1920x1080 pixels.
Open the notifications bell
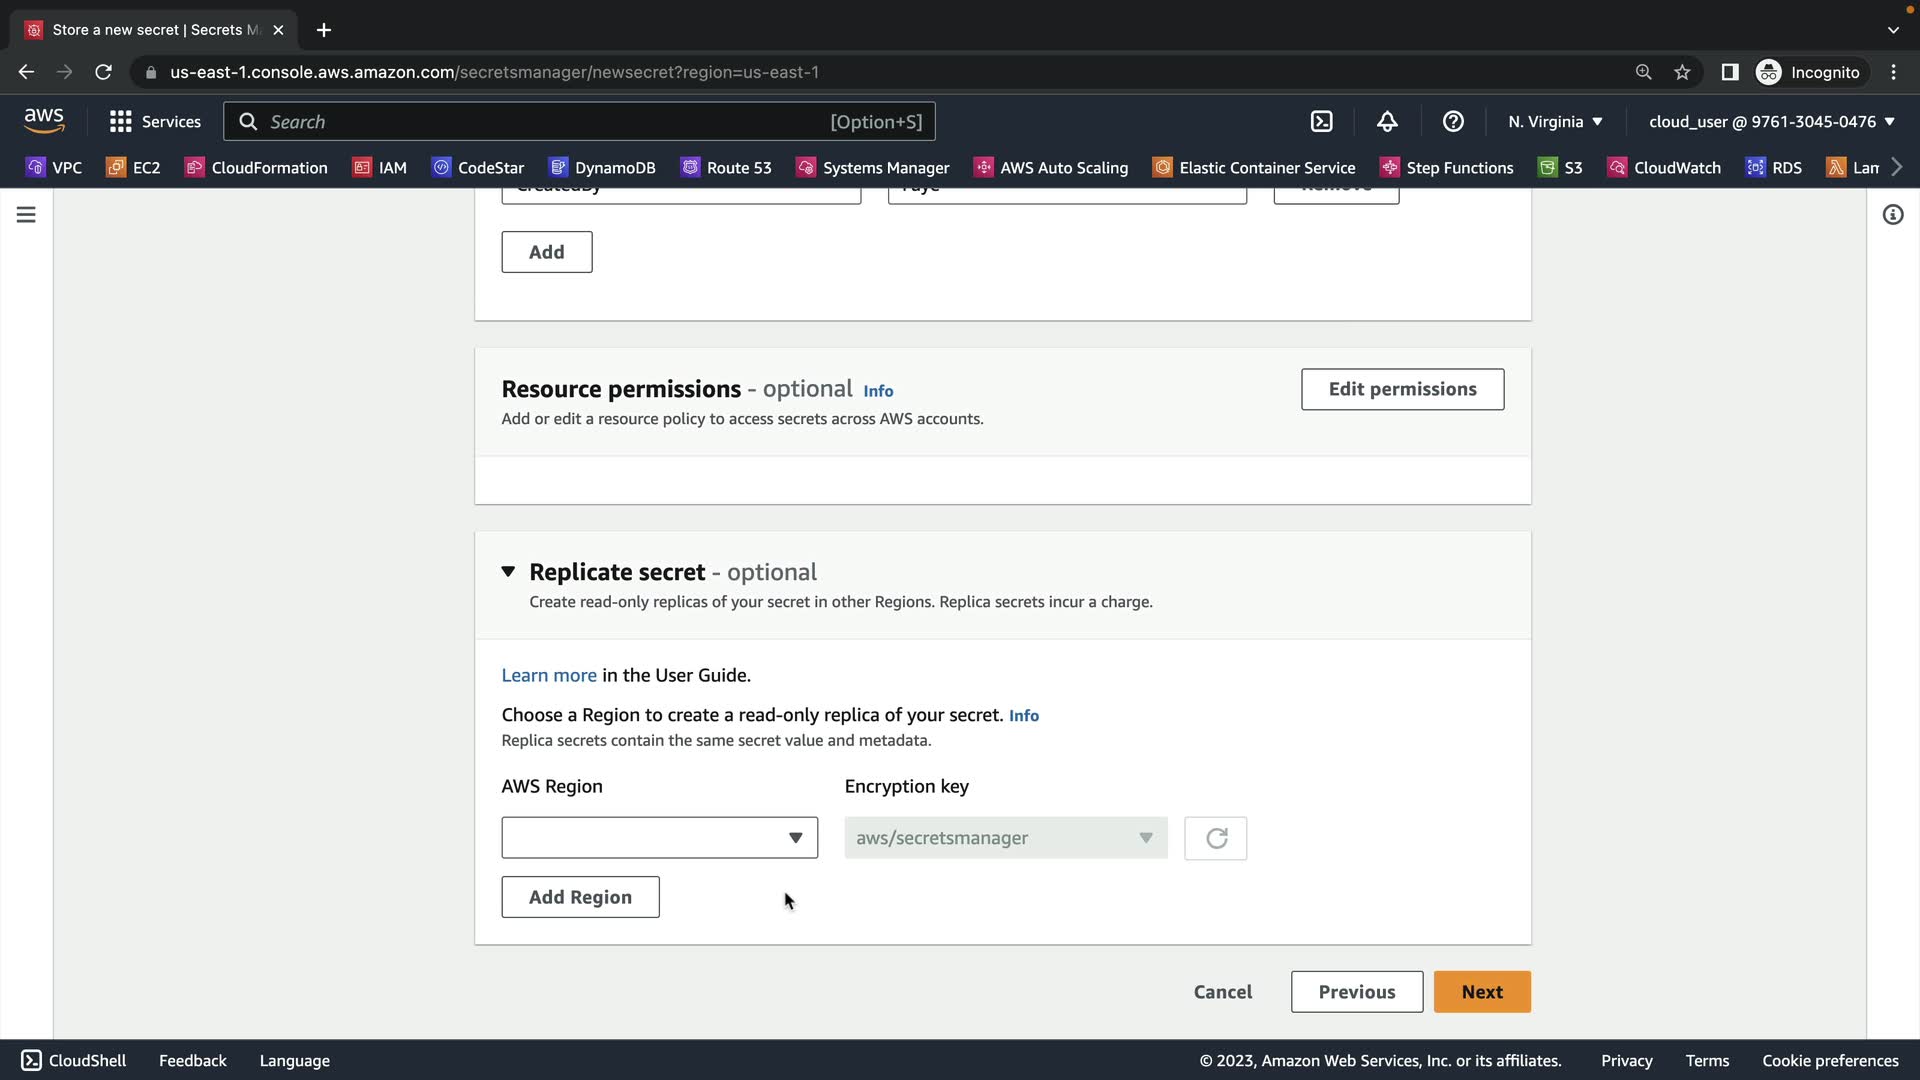pos(1387,121)
